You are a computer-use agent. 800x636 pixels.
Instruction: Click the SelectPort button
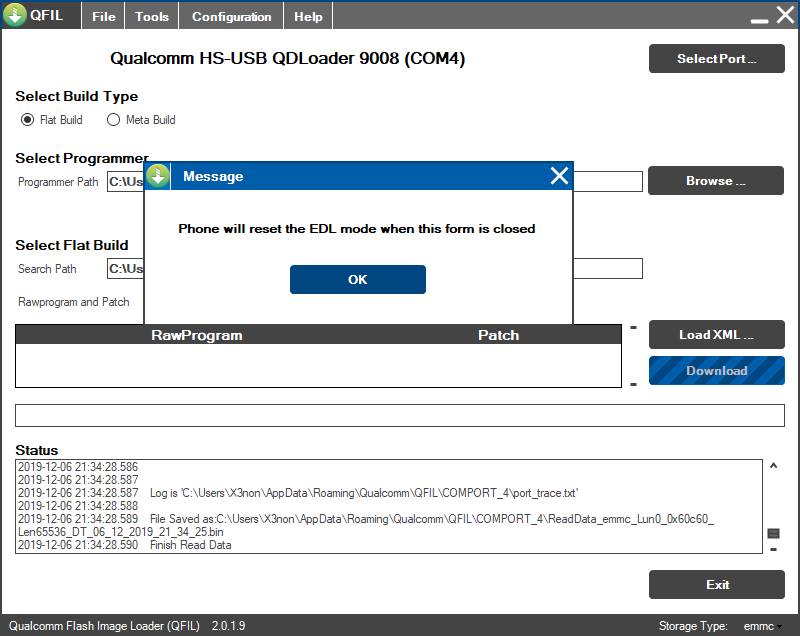coord(716,59)
